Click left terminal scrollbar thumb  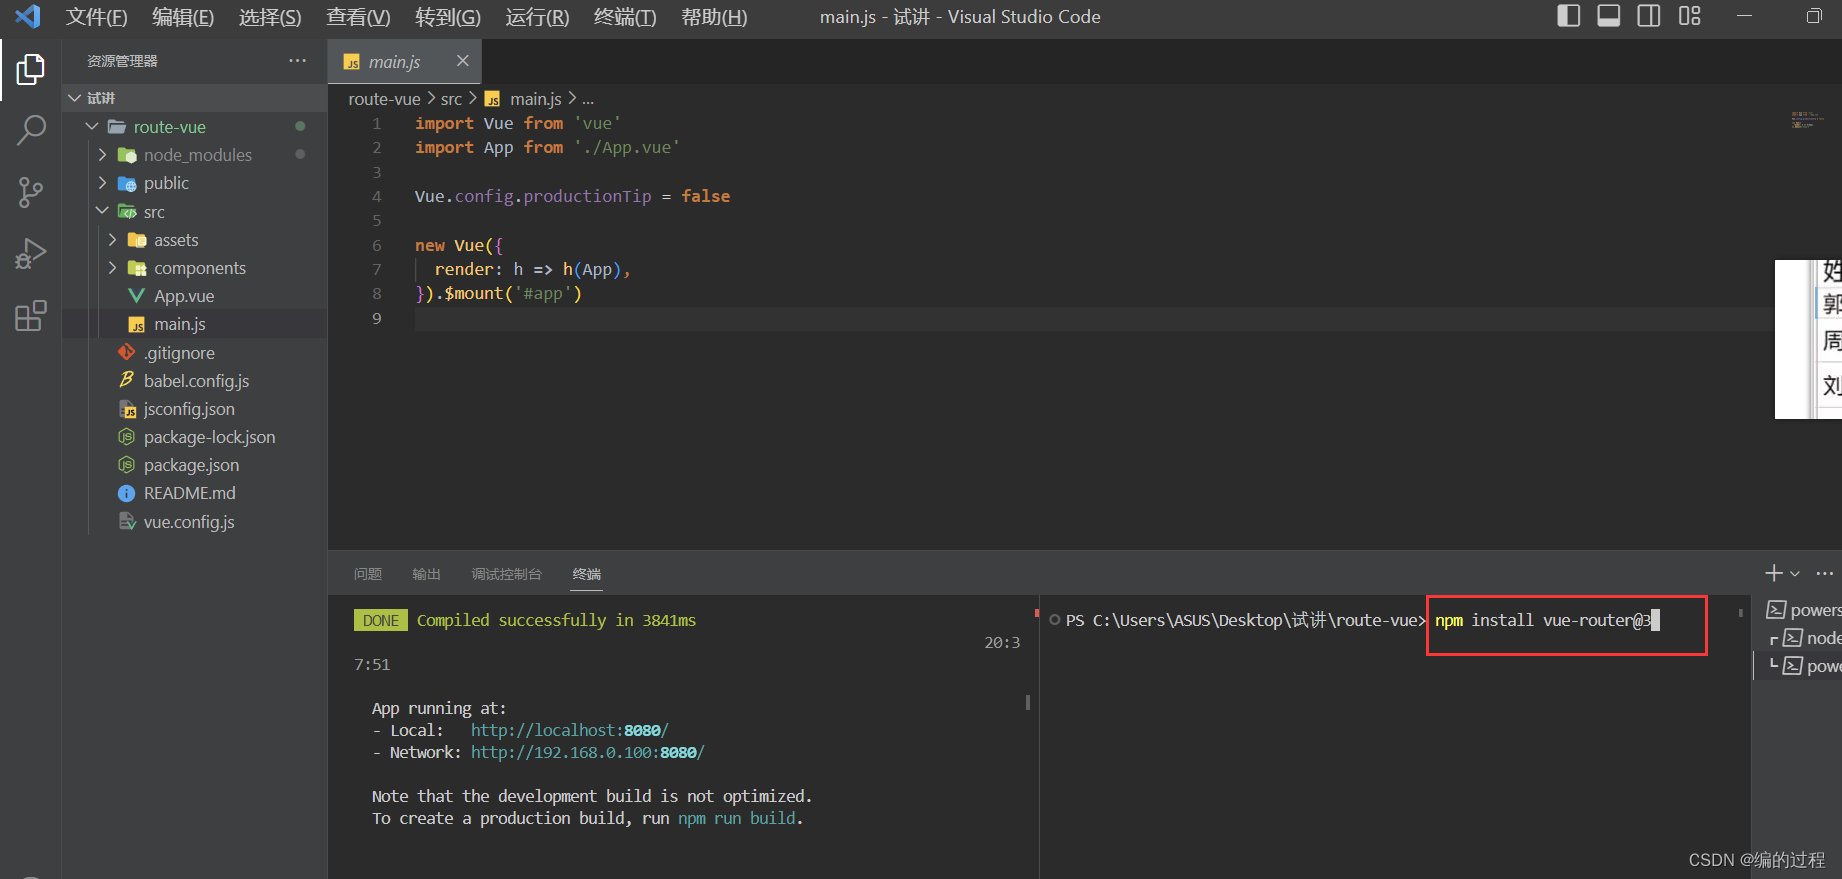pos(1027,702)
